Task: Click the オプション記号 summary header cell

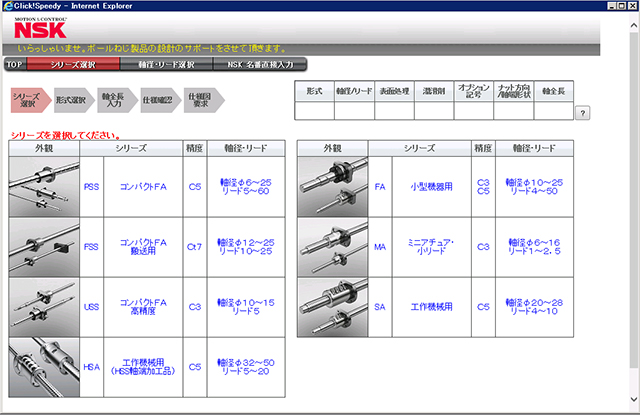Action: coord(473,91)
